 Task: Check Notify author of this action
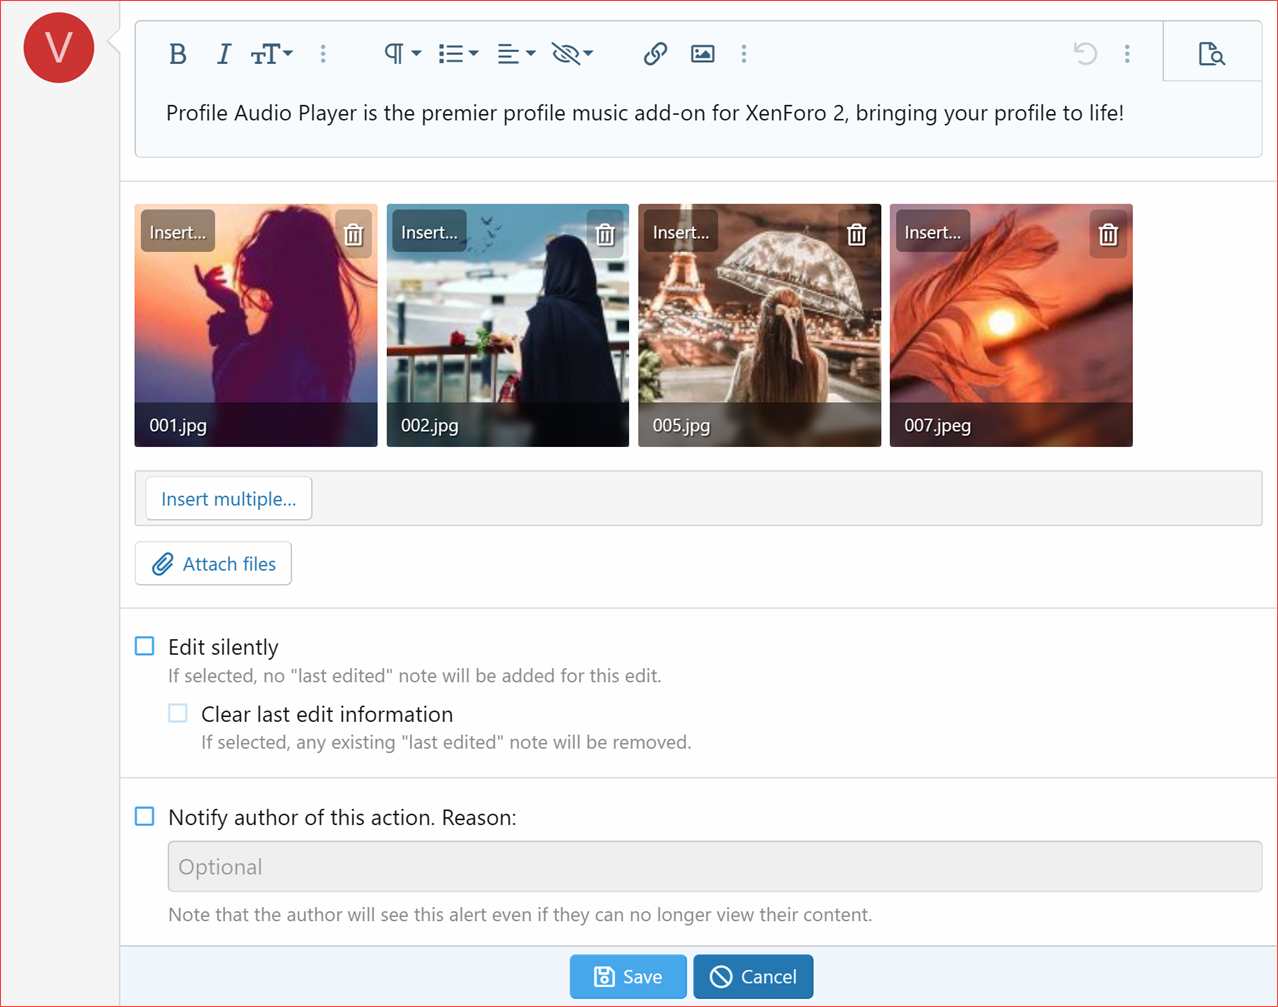(146, 816)
